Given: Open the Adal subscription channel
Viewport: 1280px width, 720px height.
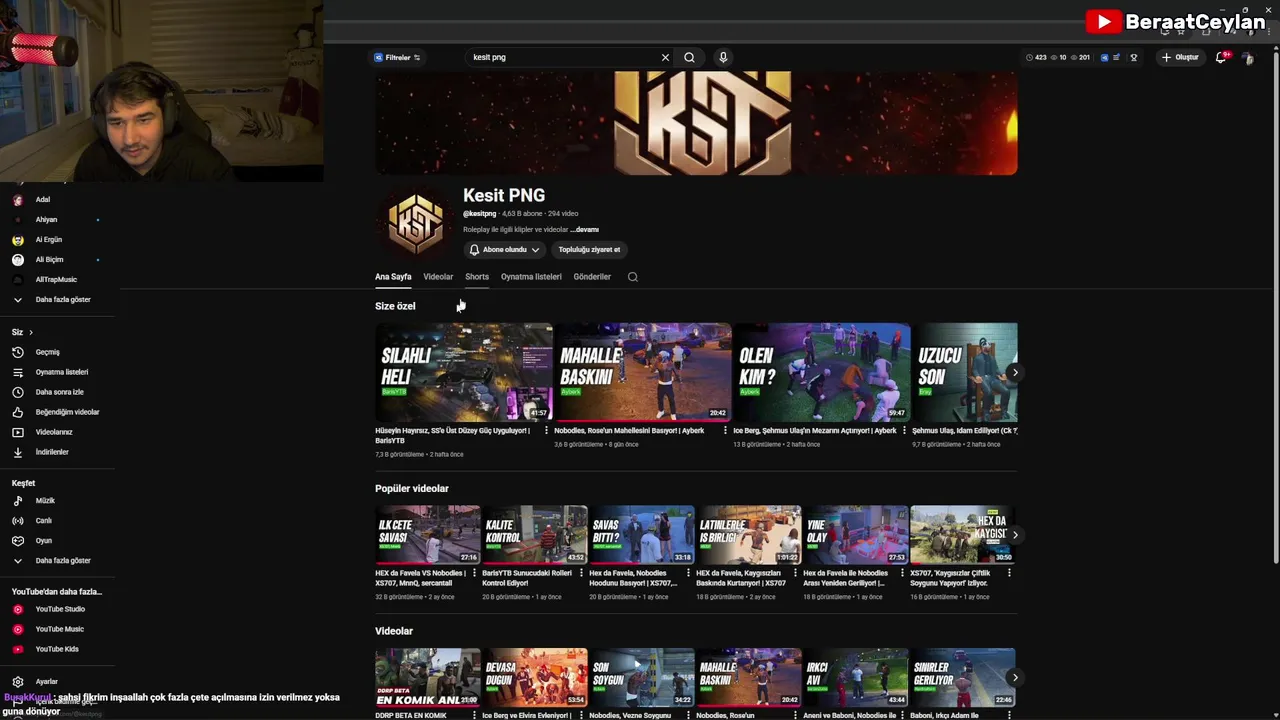Looking at the screenshot, I should [42, 200].
